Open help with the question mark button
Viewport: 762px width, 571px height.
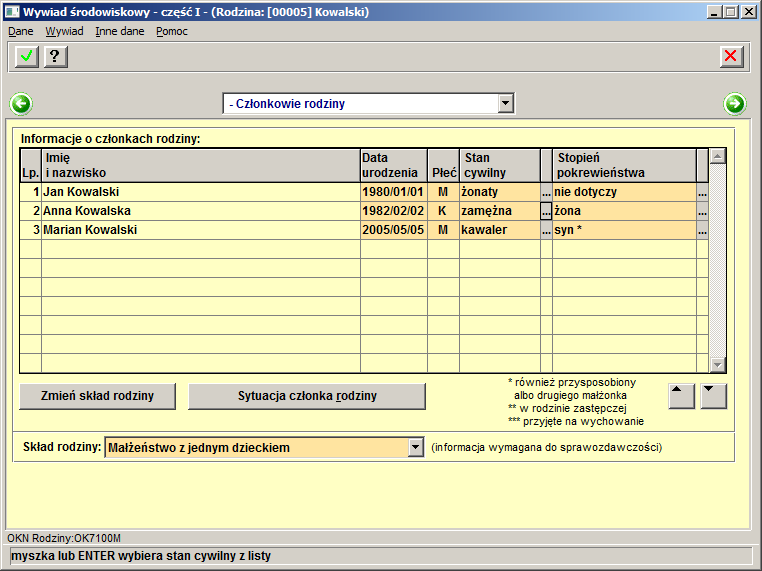55,57
